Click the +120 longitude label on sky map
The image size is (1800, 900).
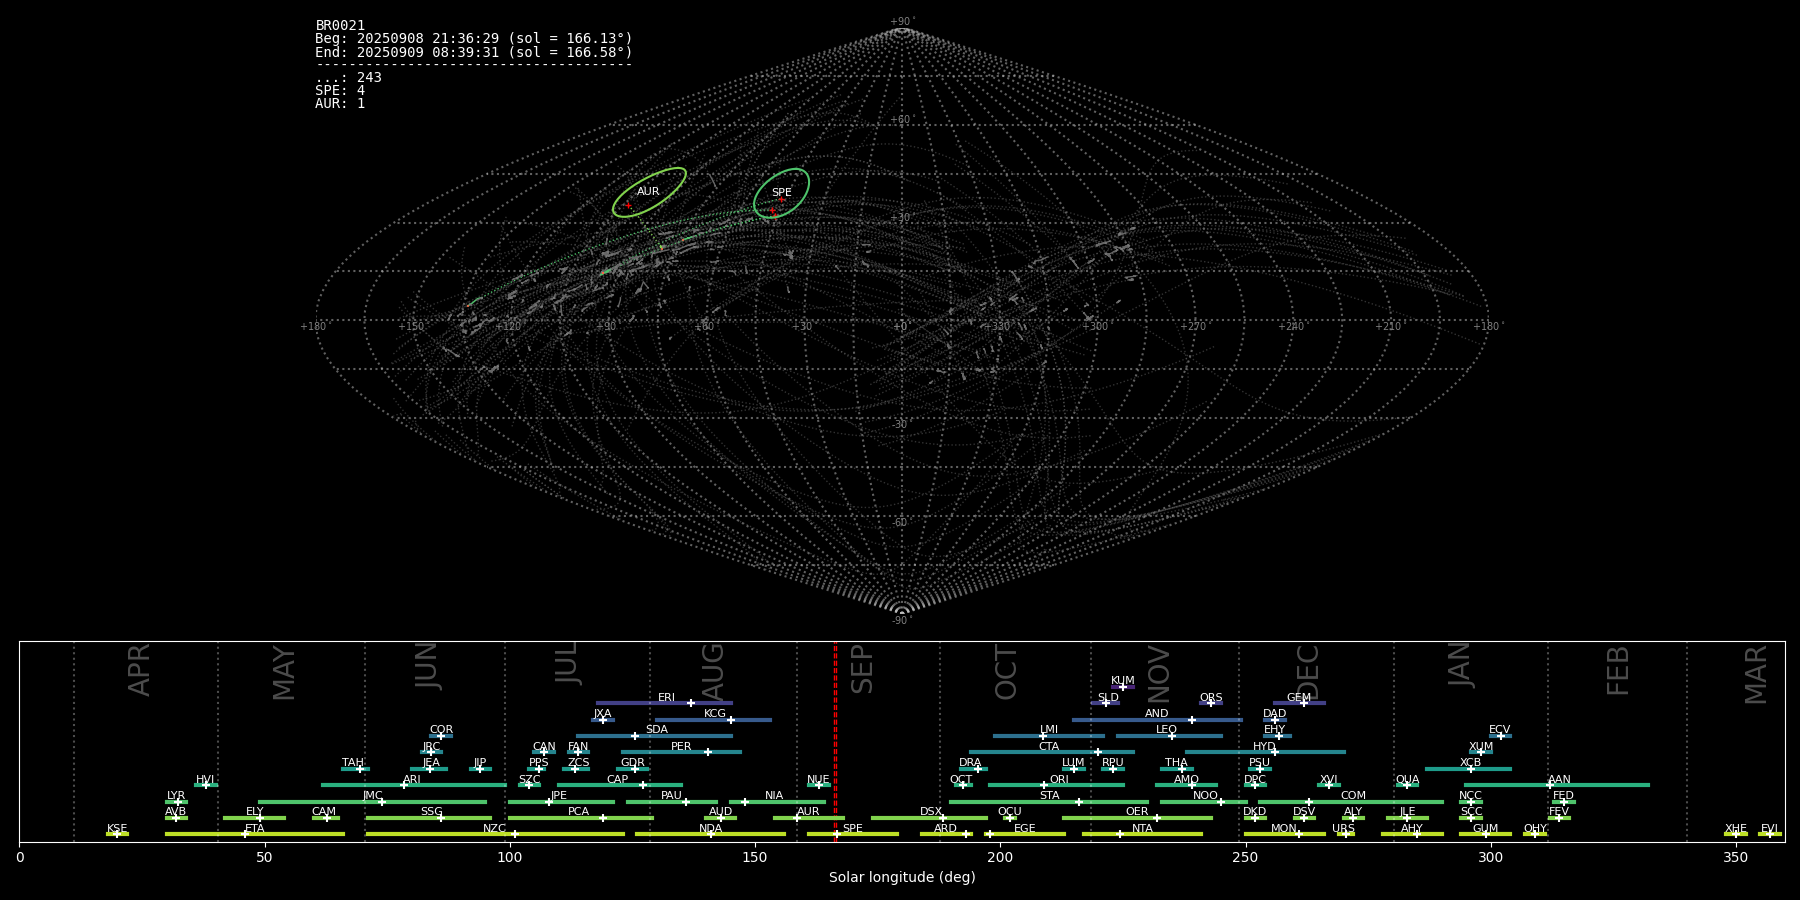point(508,327)
